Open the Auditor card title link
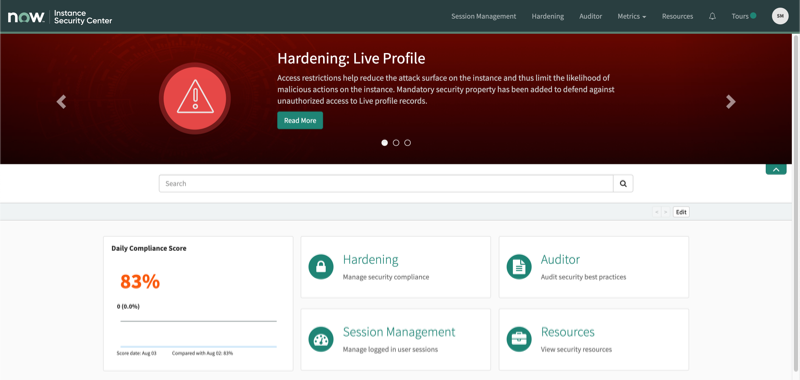Viewport: 800px width, 380px height. click(x=560, y=260)
